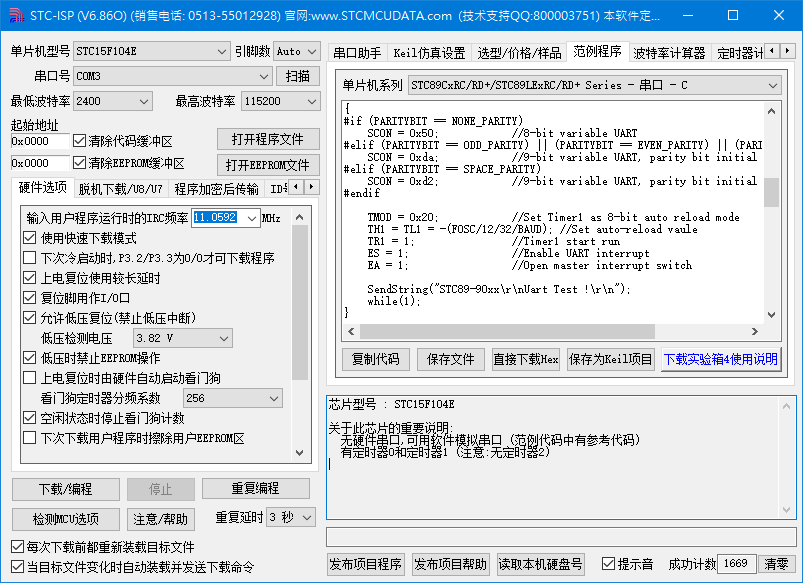Click the 重复编程 button
Image resolution: width=803 pixels, height=583 pixels.
[256, 488]
